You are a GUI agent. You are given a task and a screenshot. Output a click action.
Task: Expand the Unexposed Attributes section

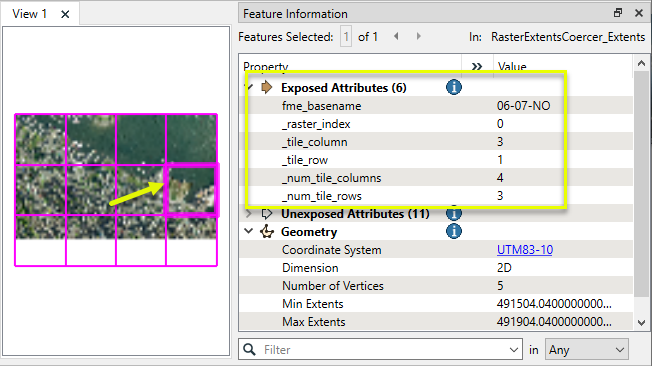click(249, 214)
